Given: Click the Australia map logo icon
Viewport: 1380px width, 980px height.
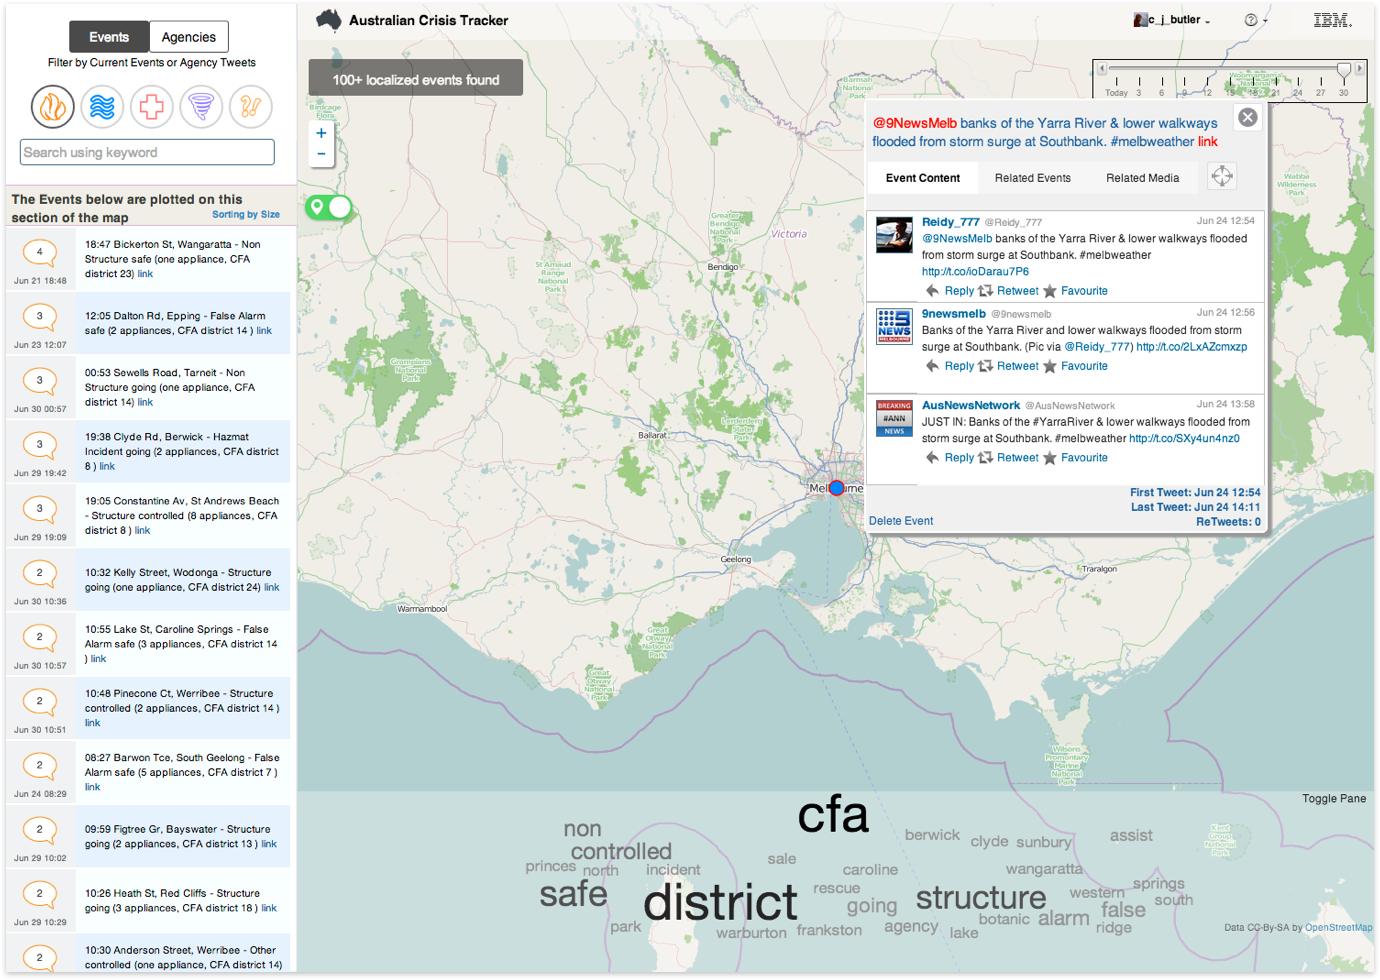Looking at the screenshot, I should tap(328, 20).
